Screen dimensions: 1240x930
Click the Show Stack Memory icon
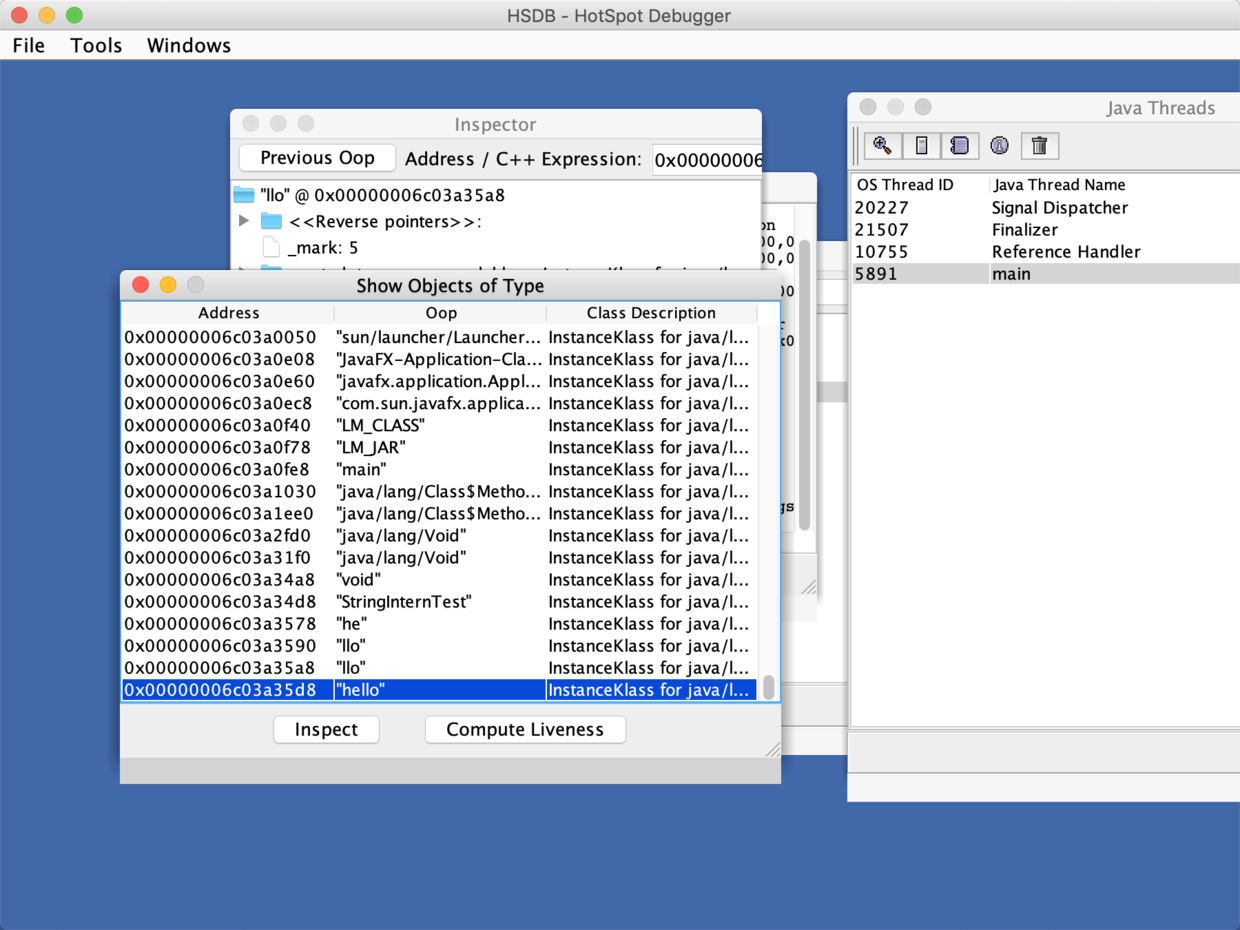(921, 146)
